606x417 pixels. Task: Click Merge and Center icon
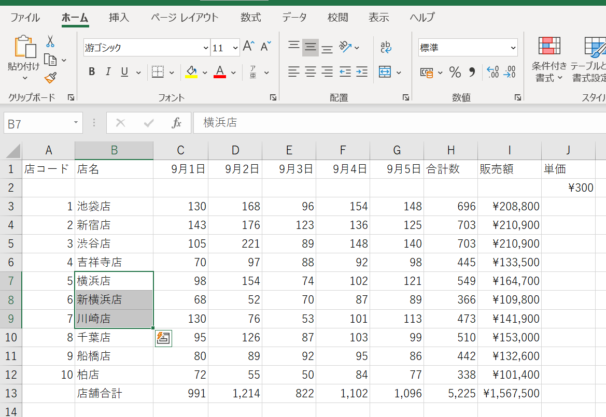pyautogui.click(x=385, y=72)
